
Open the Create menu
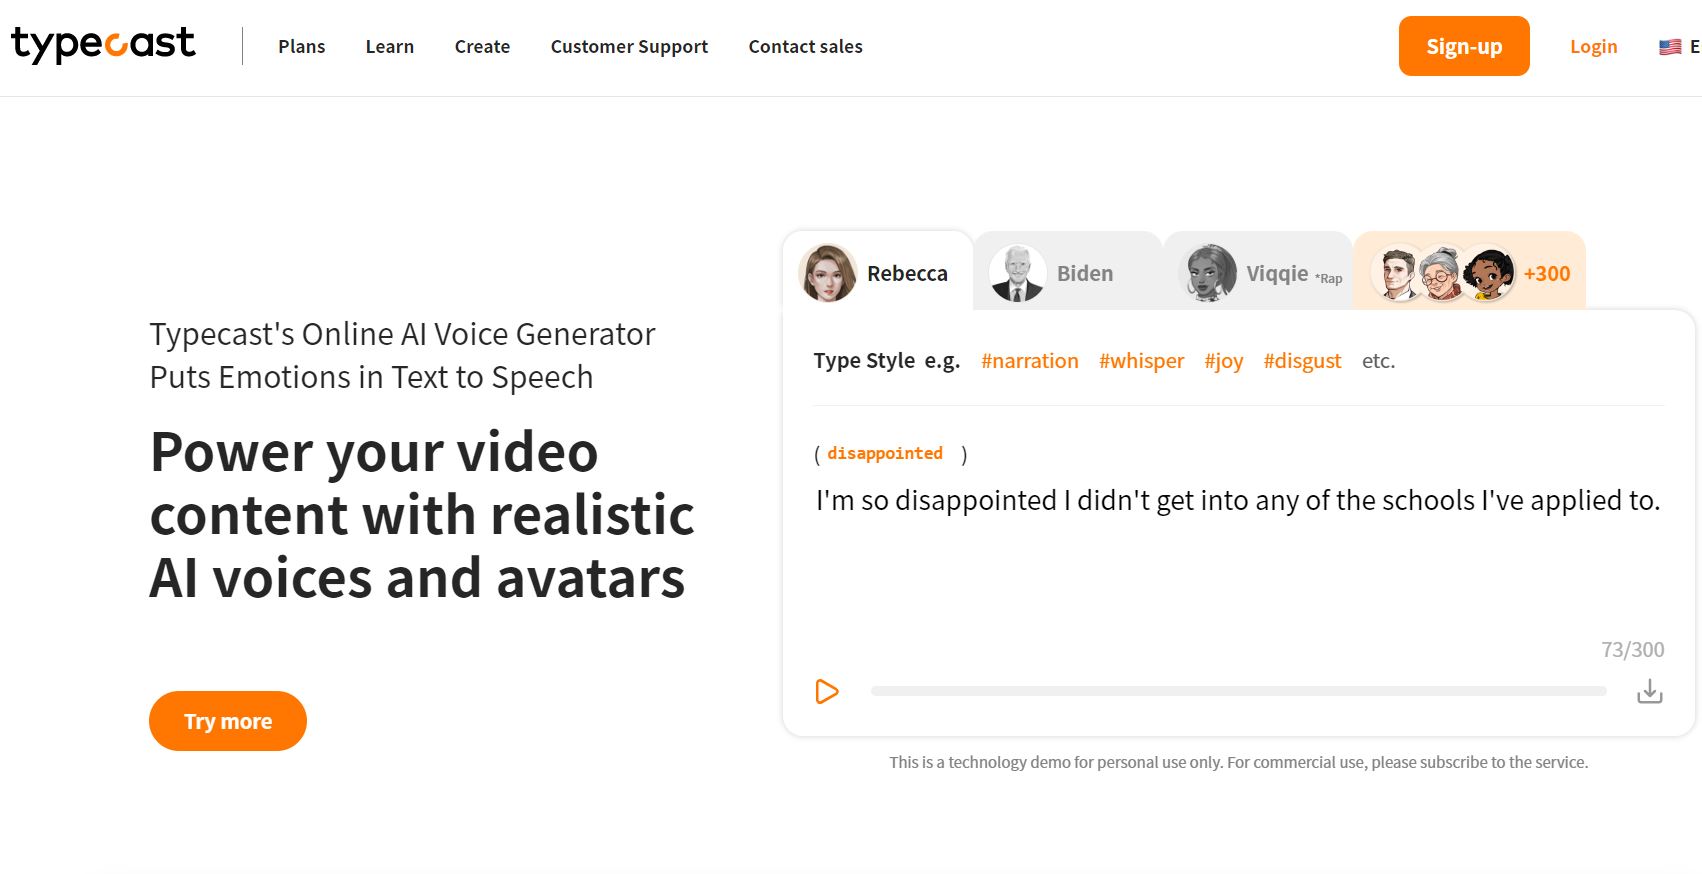tap(482, 47)
